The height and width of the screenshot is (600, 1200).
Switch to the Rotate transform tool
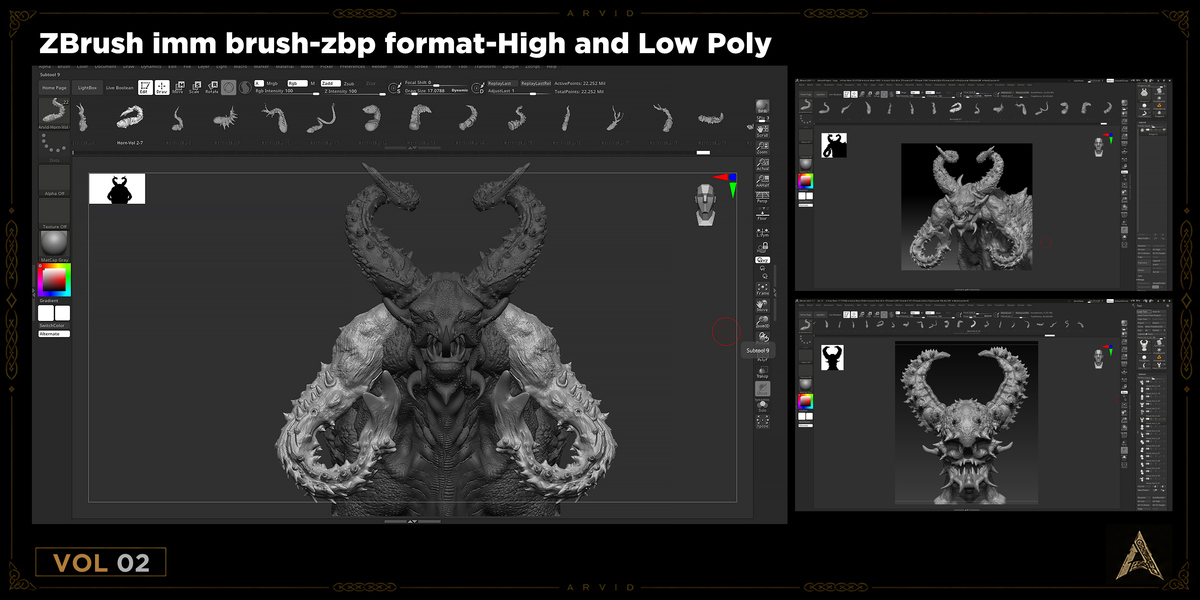pos(212,88)
